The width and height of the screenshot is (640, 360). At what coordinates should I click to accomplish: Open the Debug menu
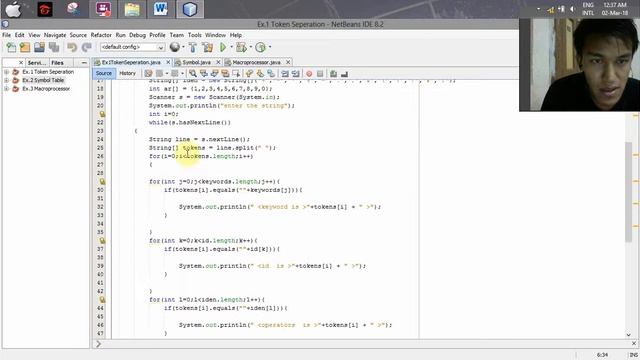(137, 35)
